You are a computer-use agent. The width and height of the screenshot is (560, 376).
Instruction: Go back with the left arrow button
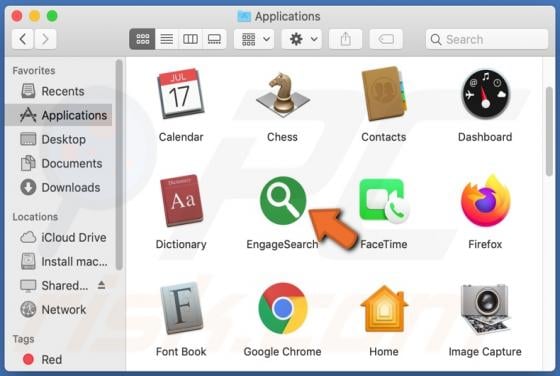23,39
